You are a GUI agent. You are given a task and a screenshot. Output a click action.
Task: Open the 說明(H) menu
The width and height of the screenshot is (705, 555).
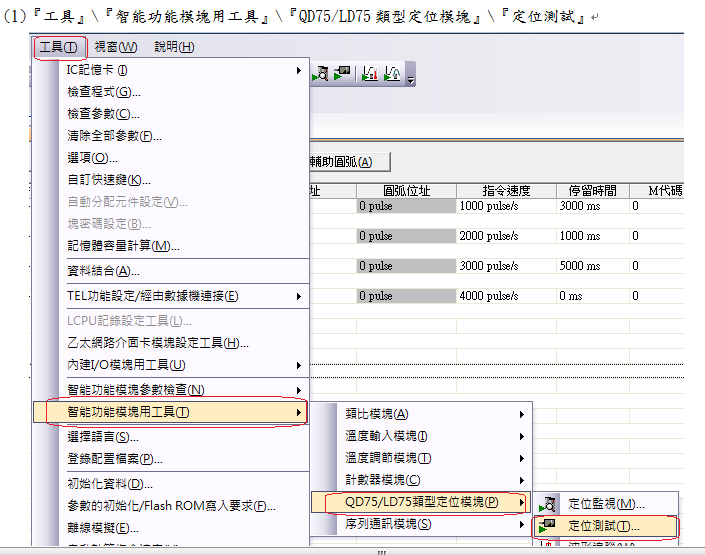click(174, 47)
